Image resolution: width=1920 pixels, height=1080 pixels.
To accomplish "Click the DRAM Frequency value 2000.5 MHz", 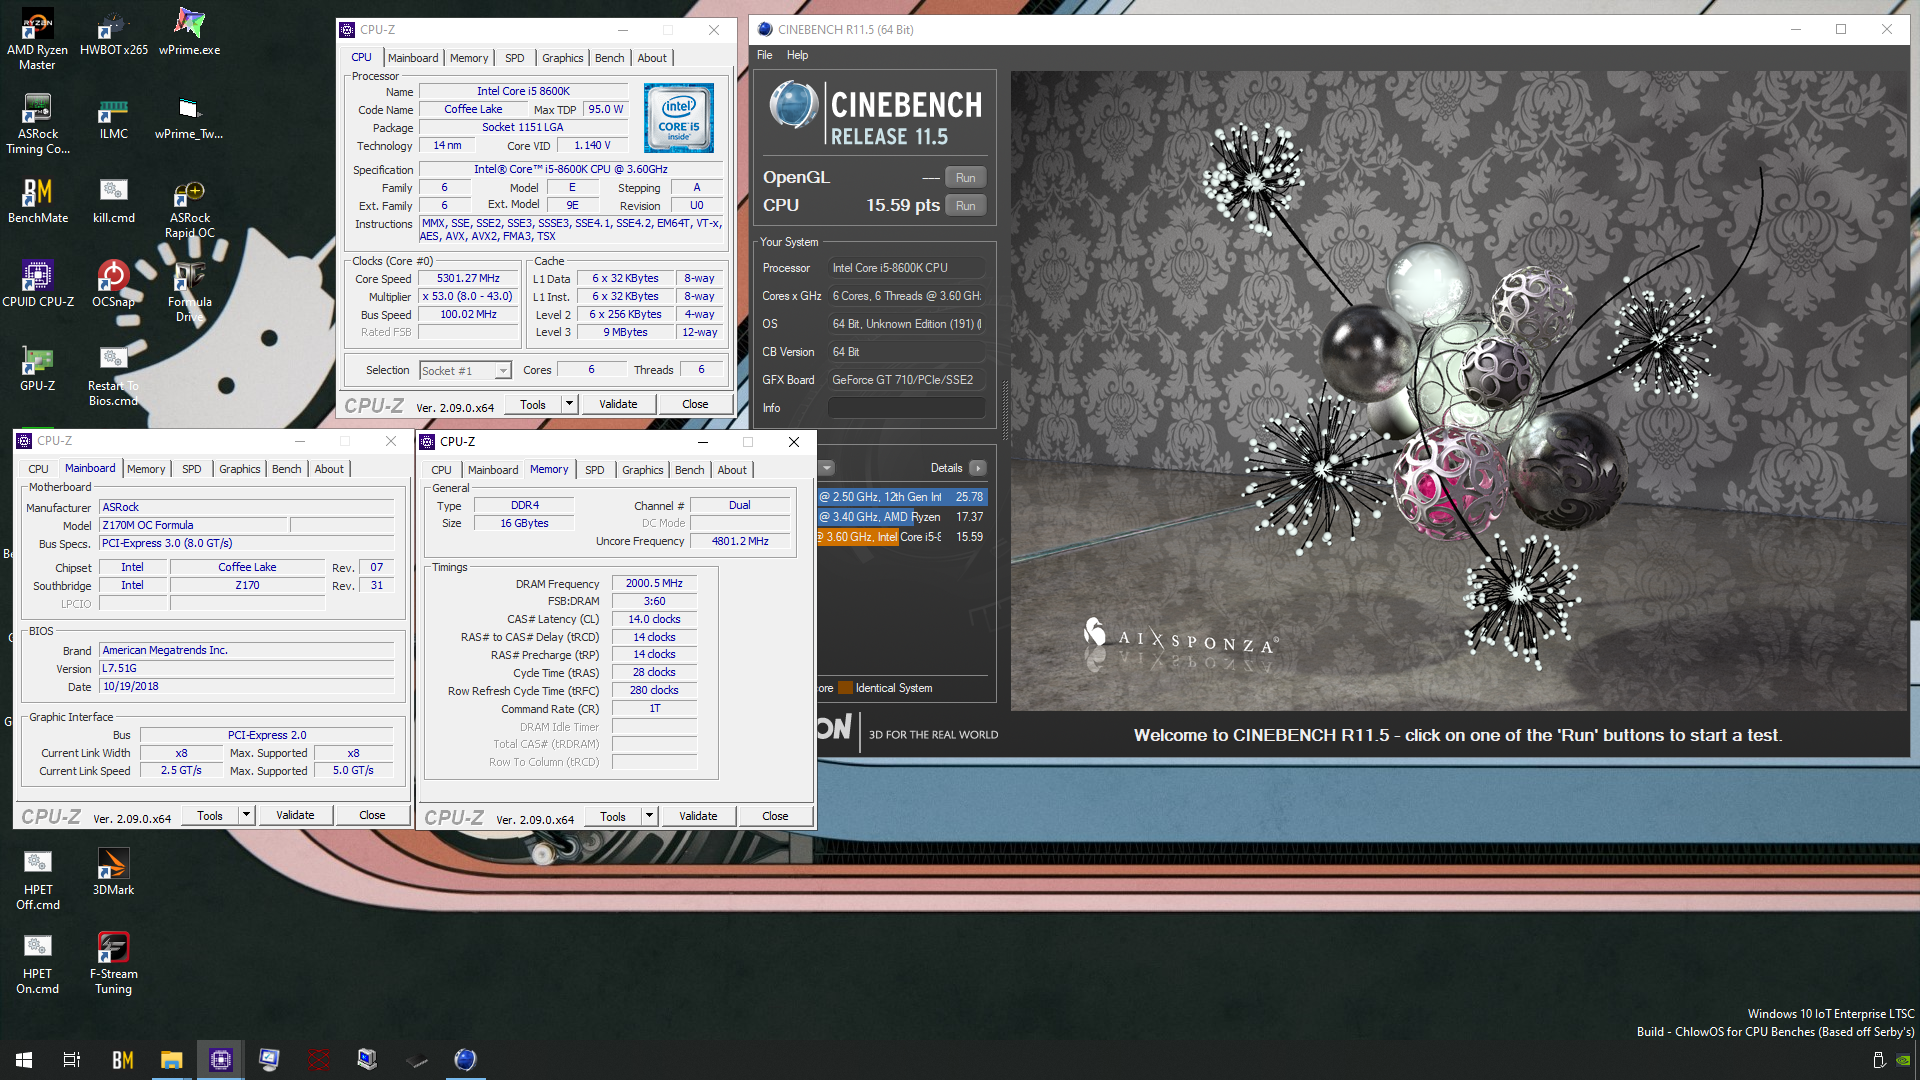I will tap(654, 584).
